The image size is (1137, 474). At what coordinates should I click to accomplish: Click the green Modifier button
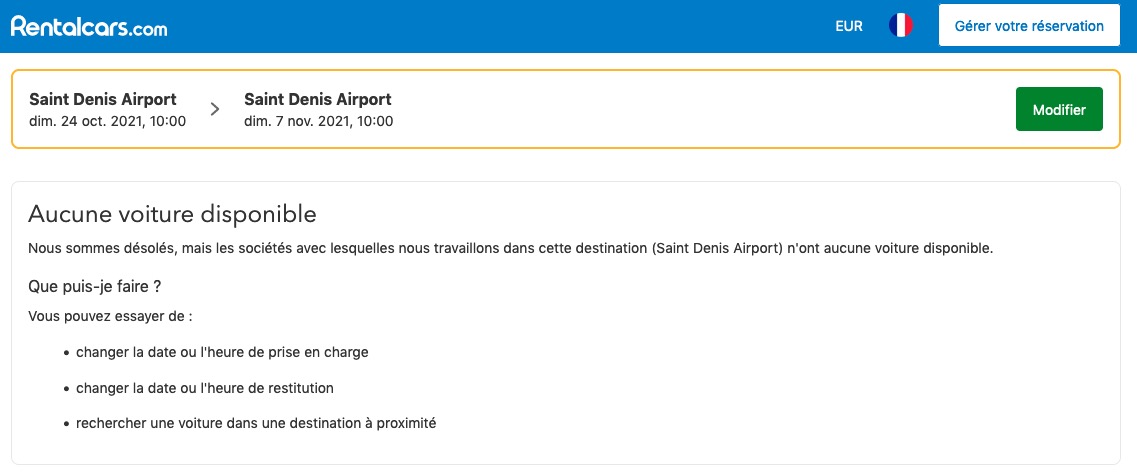(1059, 109)
